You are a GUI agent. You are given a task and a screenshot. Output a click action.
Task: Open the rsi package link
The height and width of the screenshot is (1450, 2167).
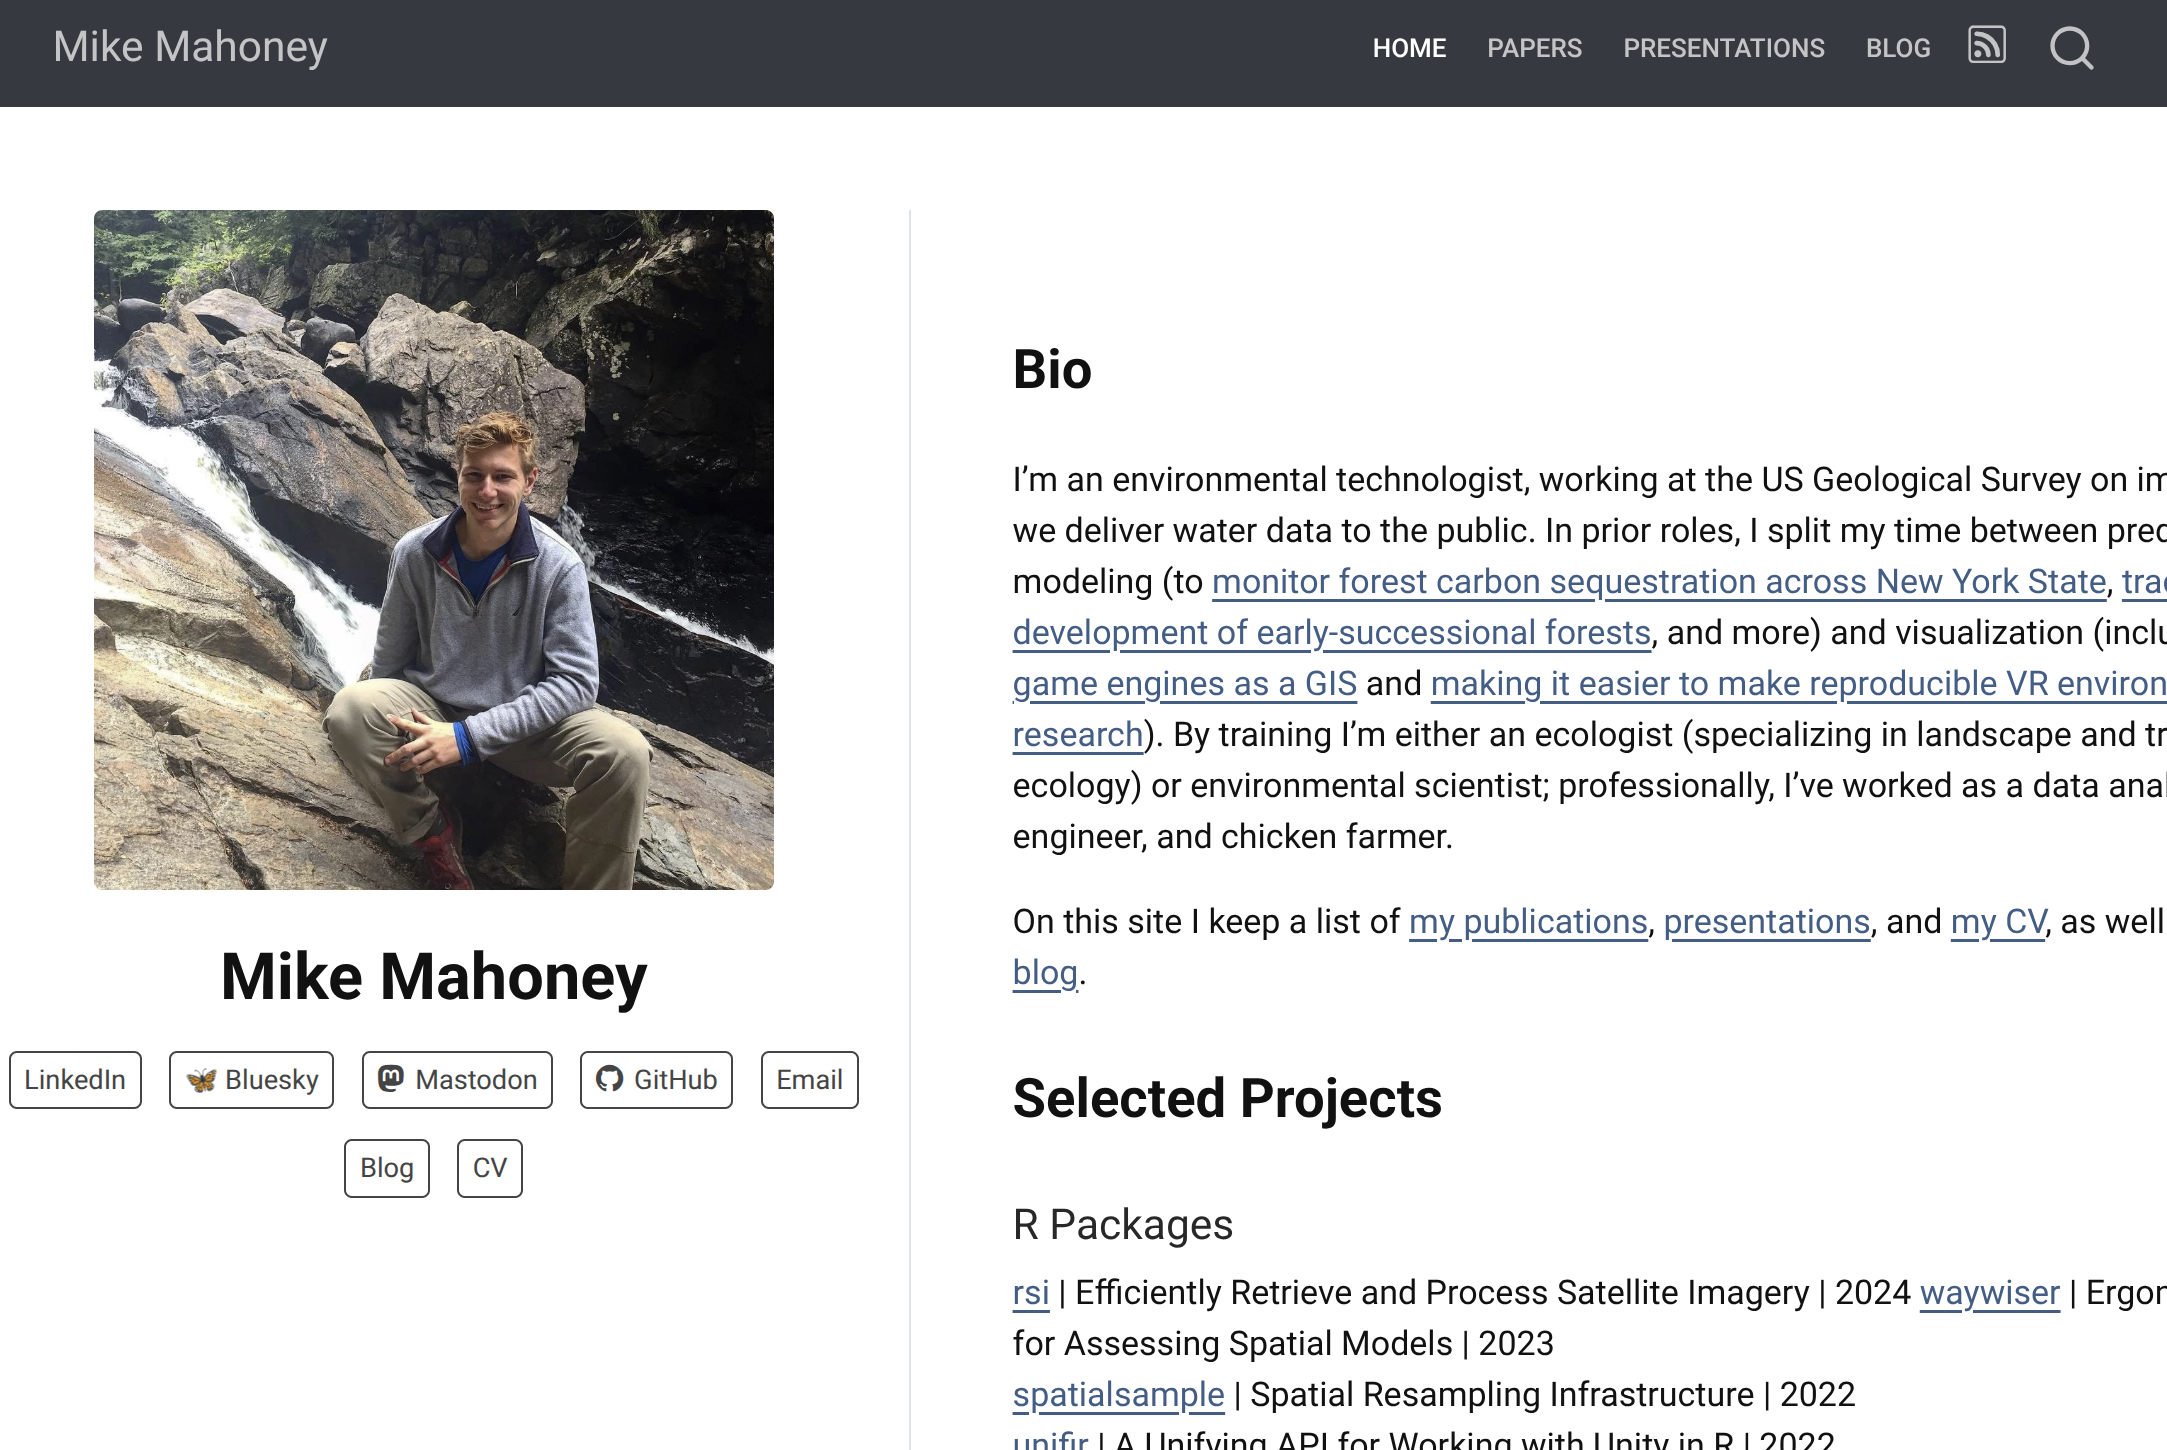coord(1031,1293)
